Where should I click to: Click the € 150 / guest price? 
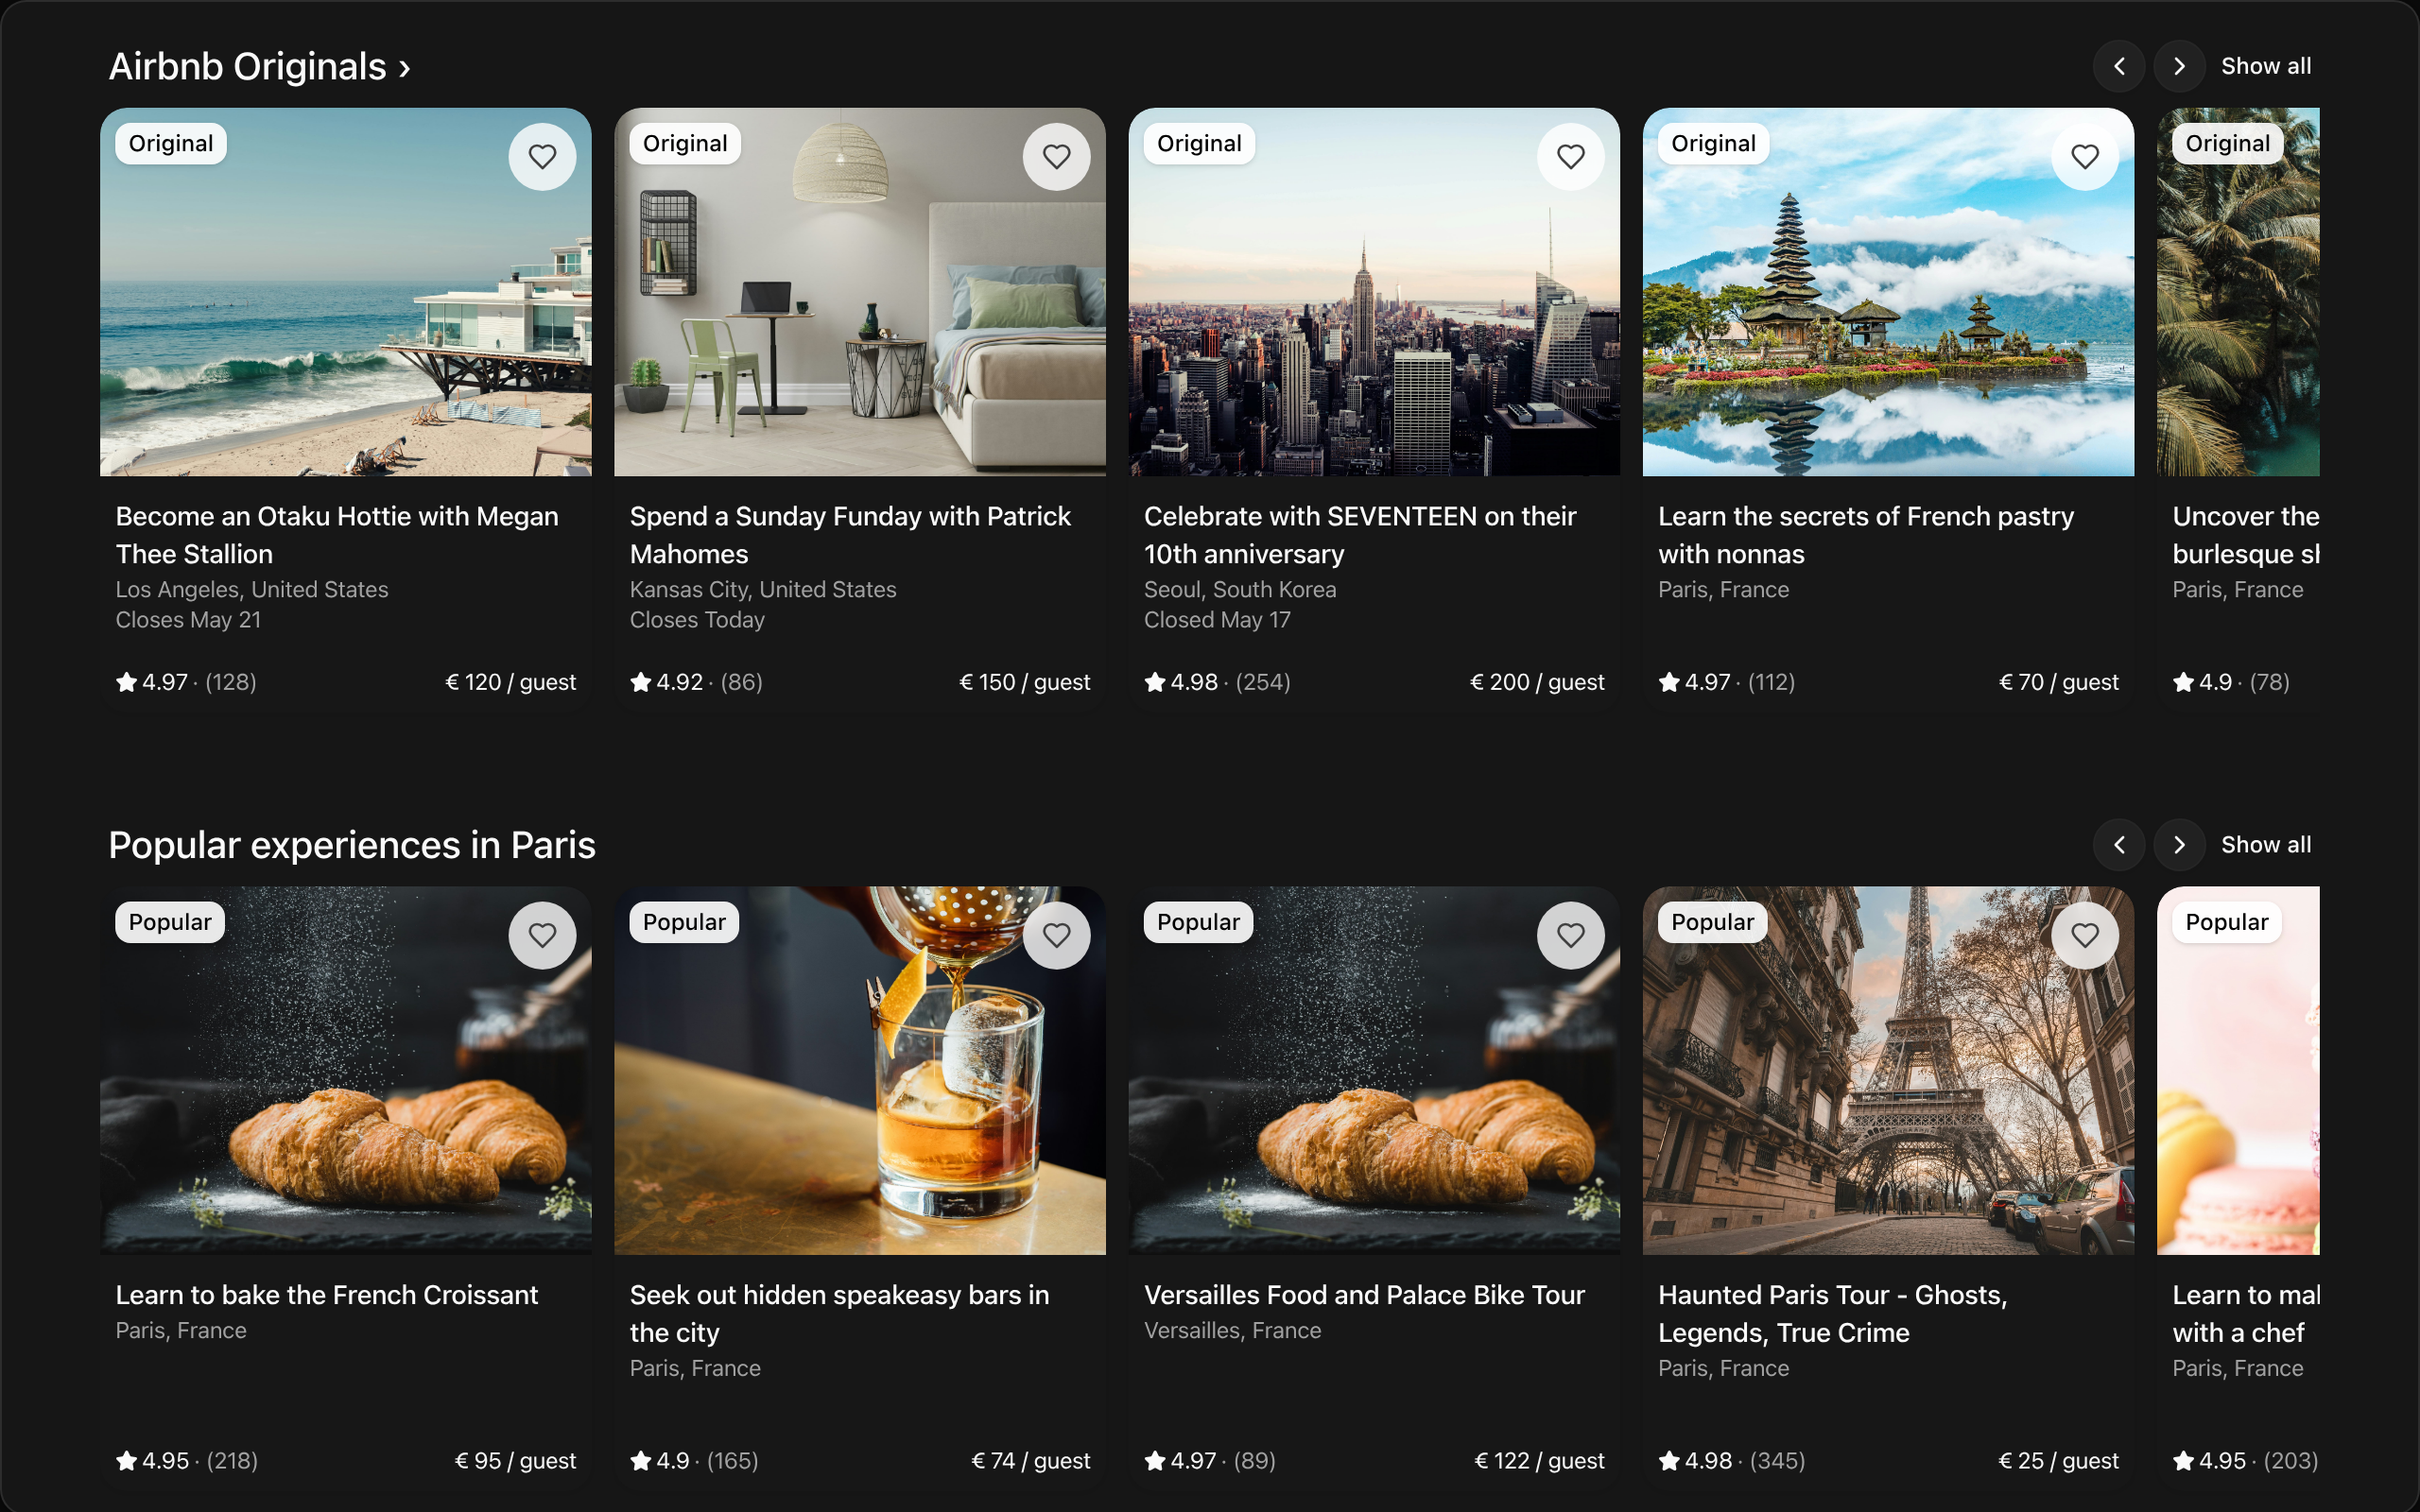click(x=1024, y=682)
